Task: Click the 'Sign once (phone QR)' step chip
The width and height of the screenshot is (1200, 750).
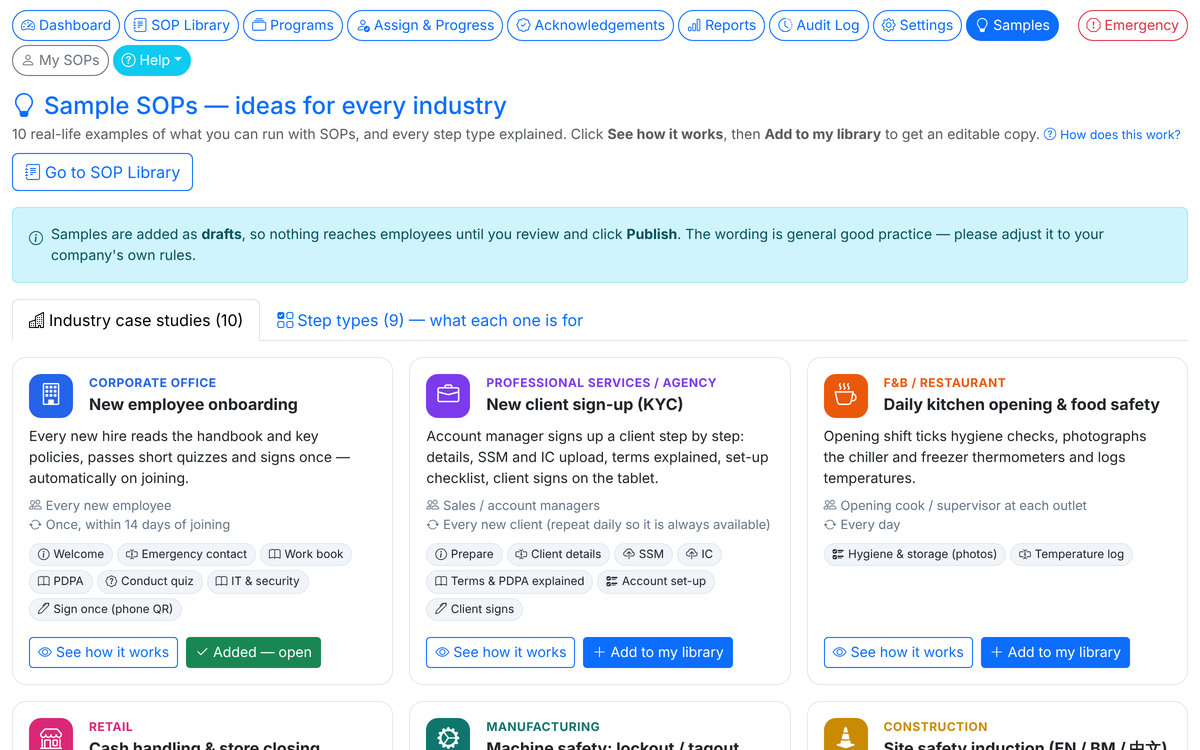Action: coord(106,608)
